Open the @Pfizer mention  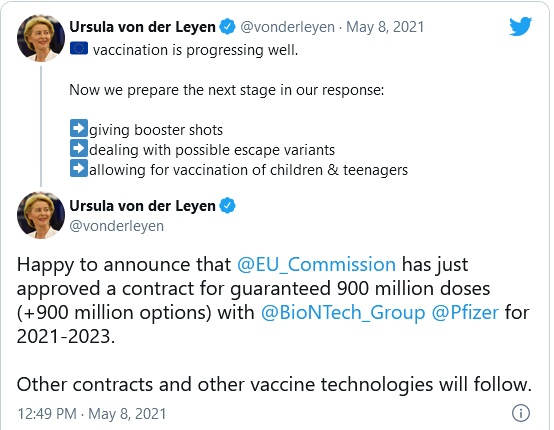[x=465, y=313]
